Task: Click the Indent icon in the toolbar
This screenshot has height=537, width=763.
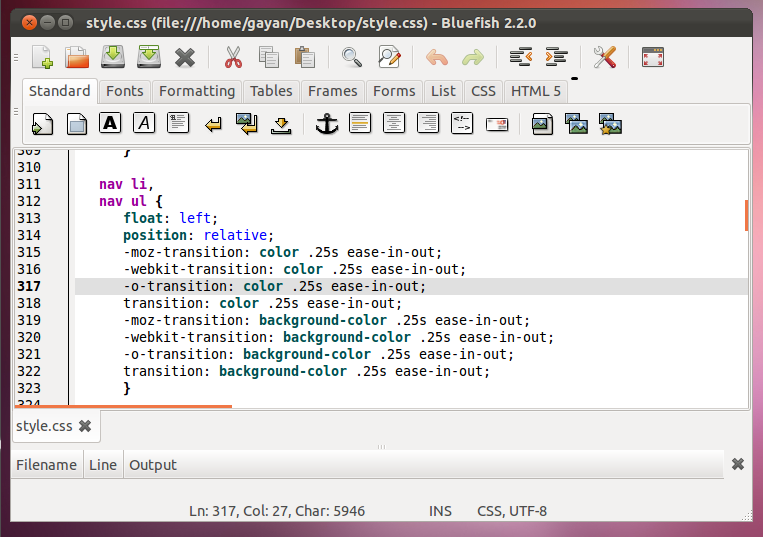Action: (x=557, y=57)
